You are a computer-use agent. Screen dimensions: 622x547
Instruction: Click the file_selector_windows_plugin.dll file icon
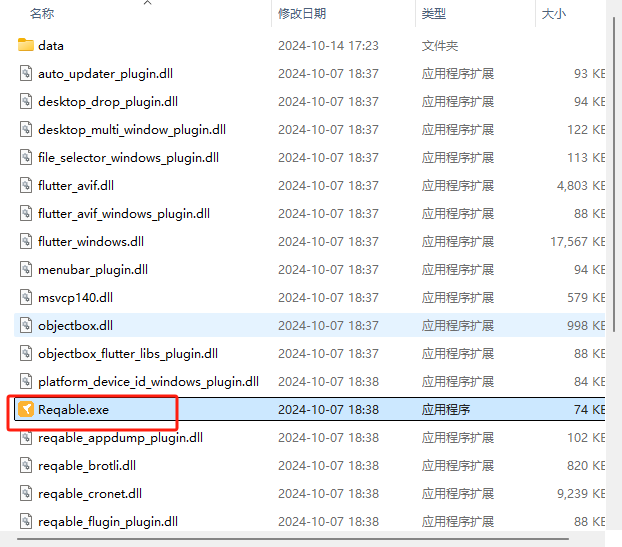coord(26,157)
